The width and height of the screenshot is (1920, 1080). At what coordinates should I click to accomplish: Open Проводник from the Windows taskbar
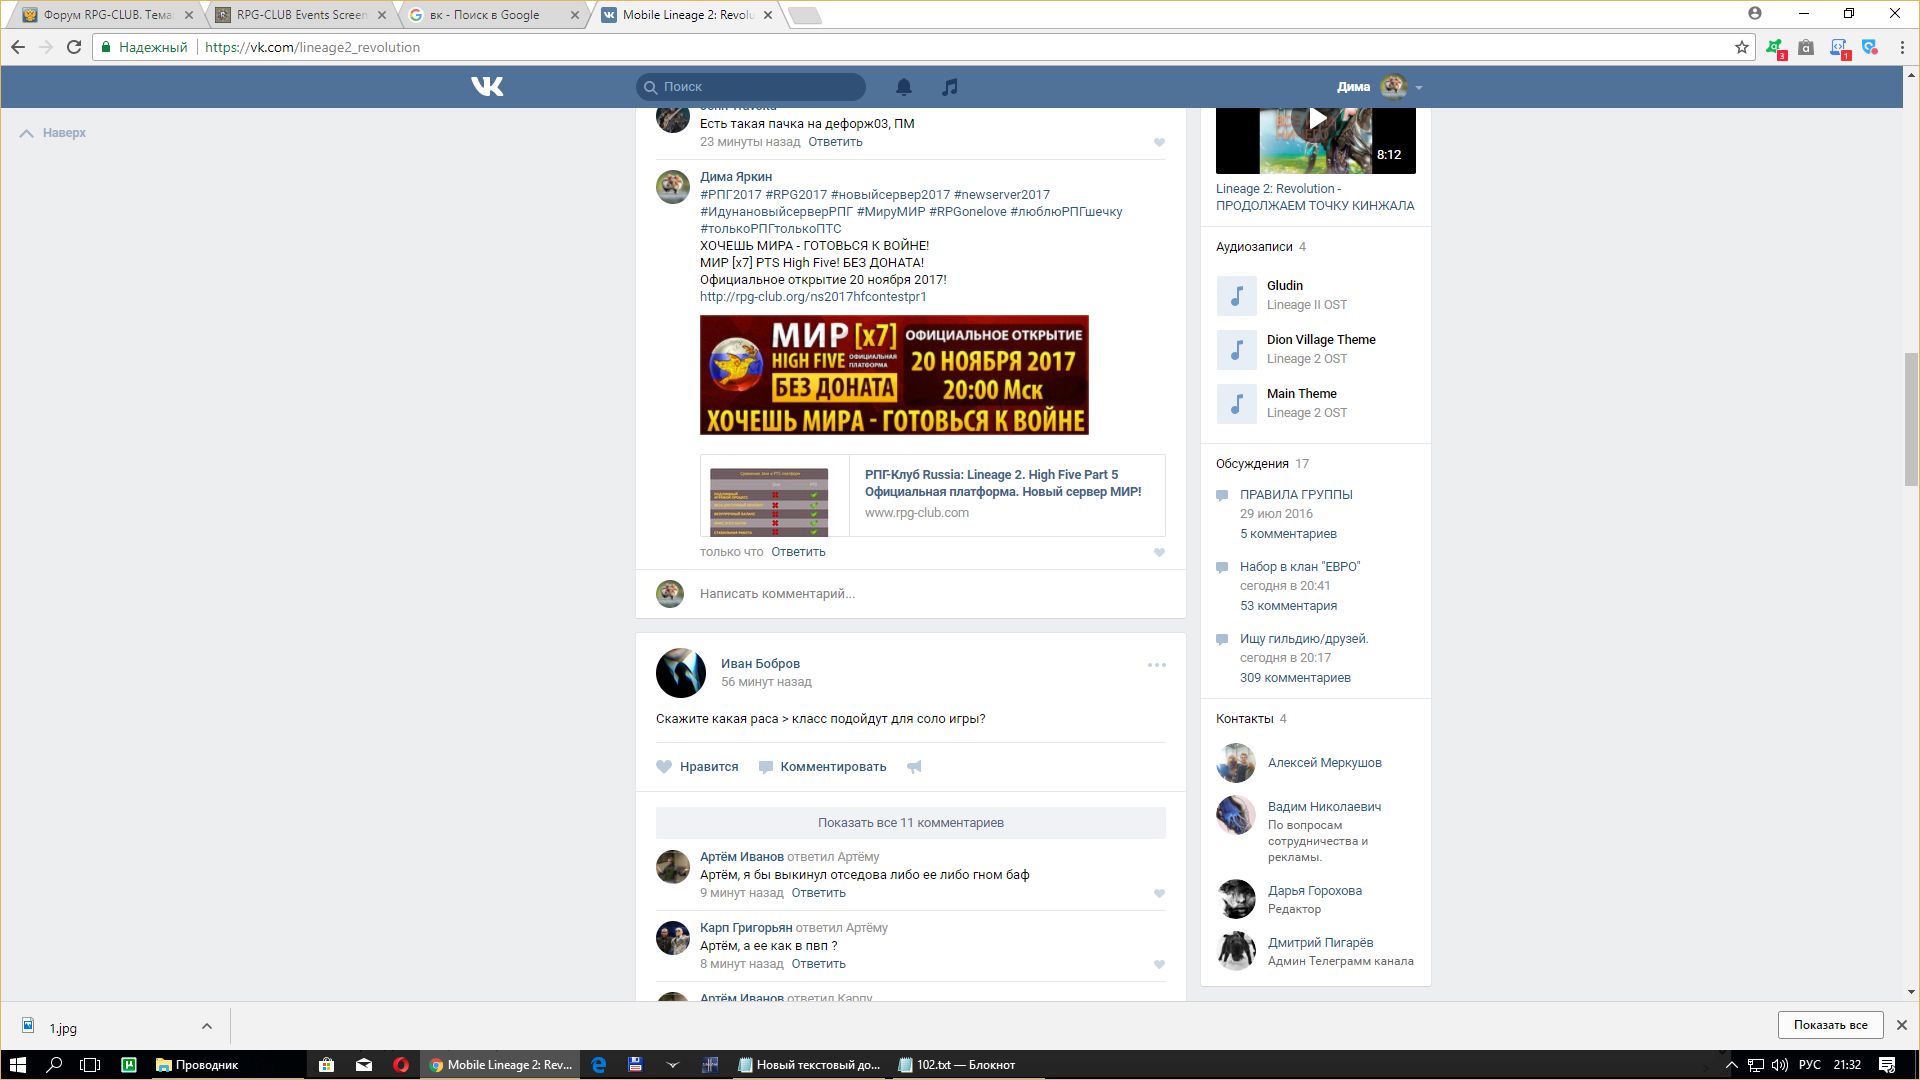point(198,1065)
